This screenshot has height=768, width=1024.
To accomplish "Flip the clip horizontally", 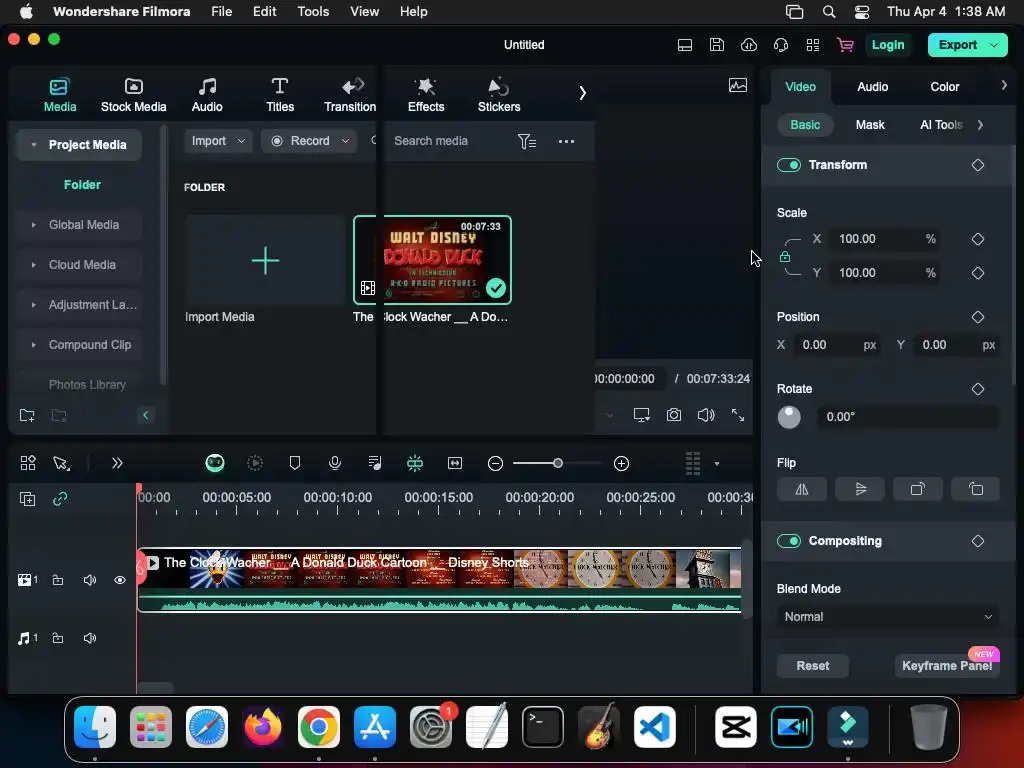I will click(x=802, y=489).
